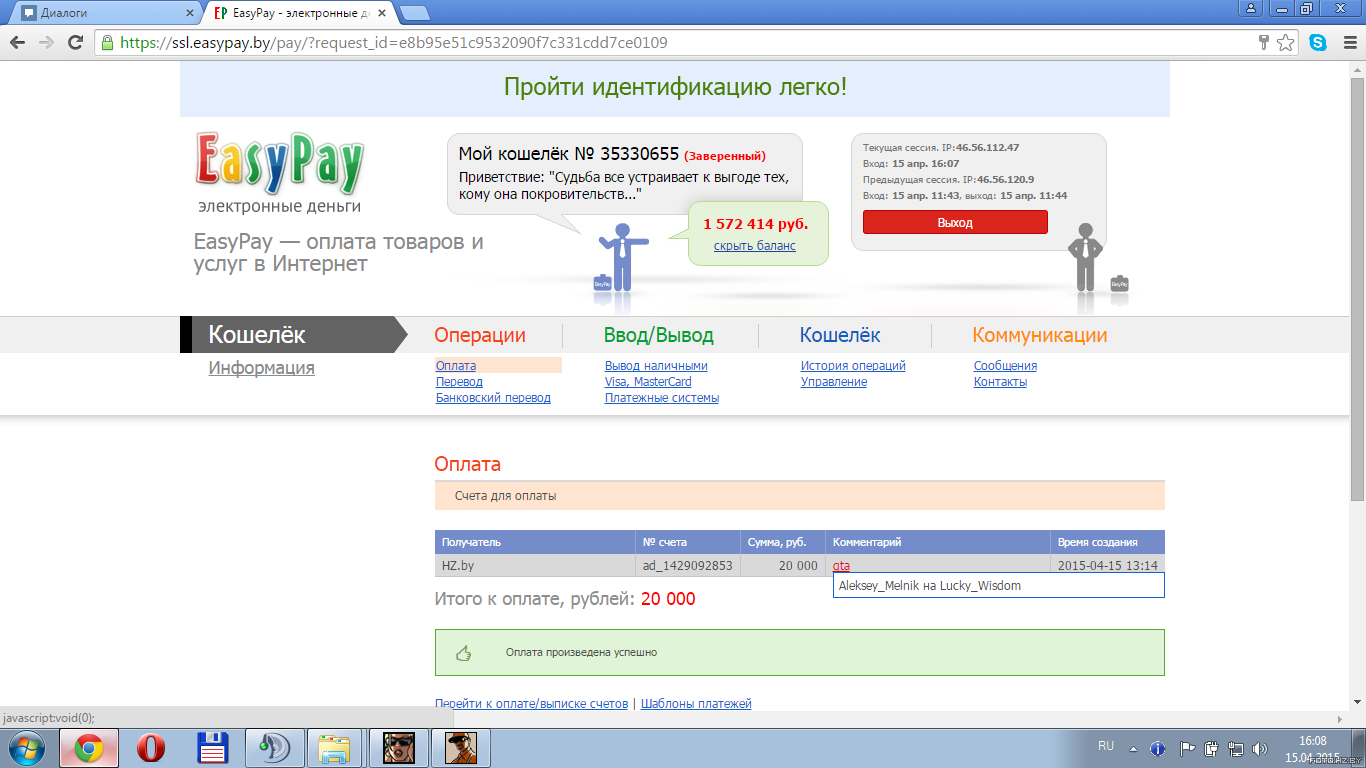Image resolution: width=1366 pixels, height=768 pixels.
Task: Close the EasyPay tab
Action: click(384, 13)
